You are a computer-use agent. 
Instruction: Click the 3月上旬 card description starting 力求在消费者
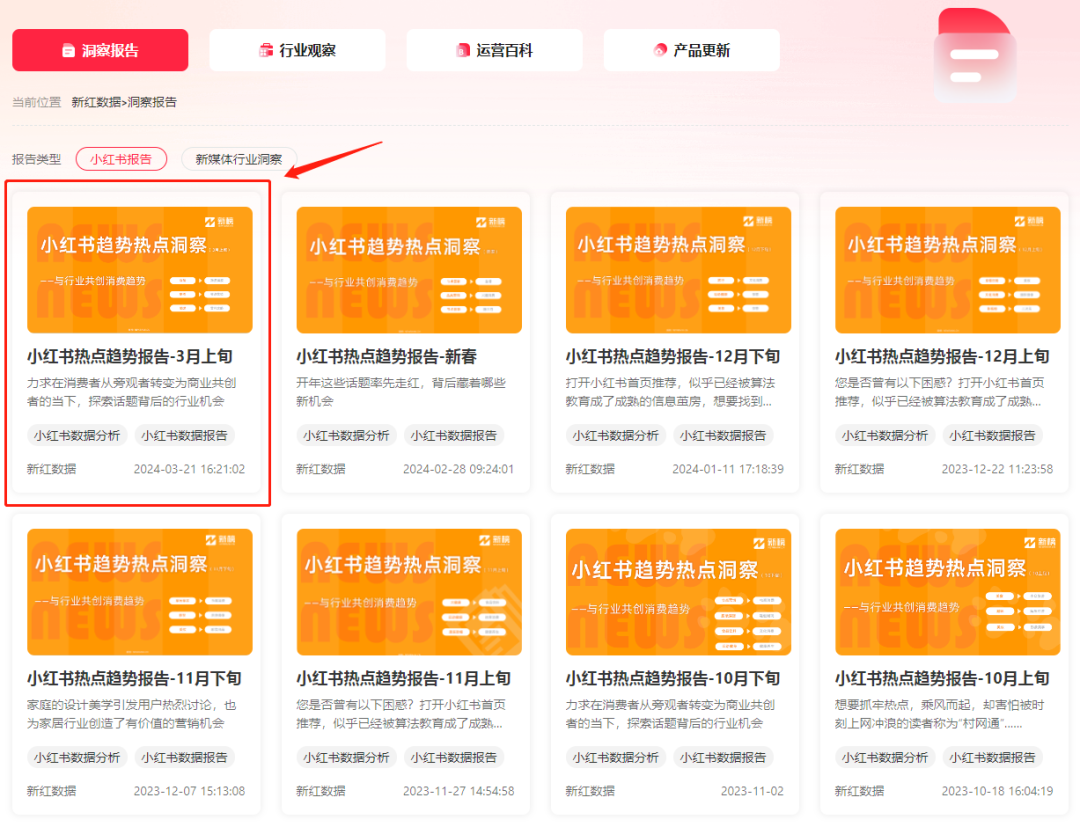coord(132,392)
